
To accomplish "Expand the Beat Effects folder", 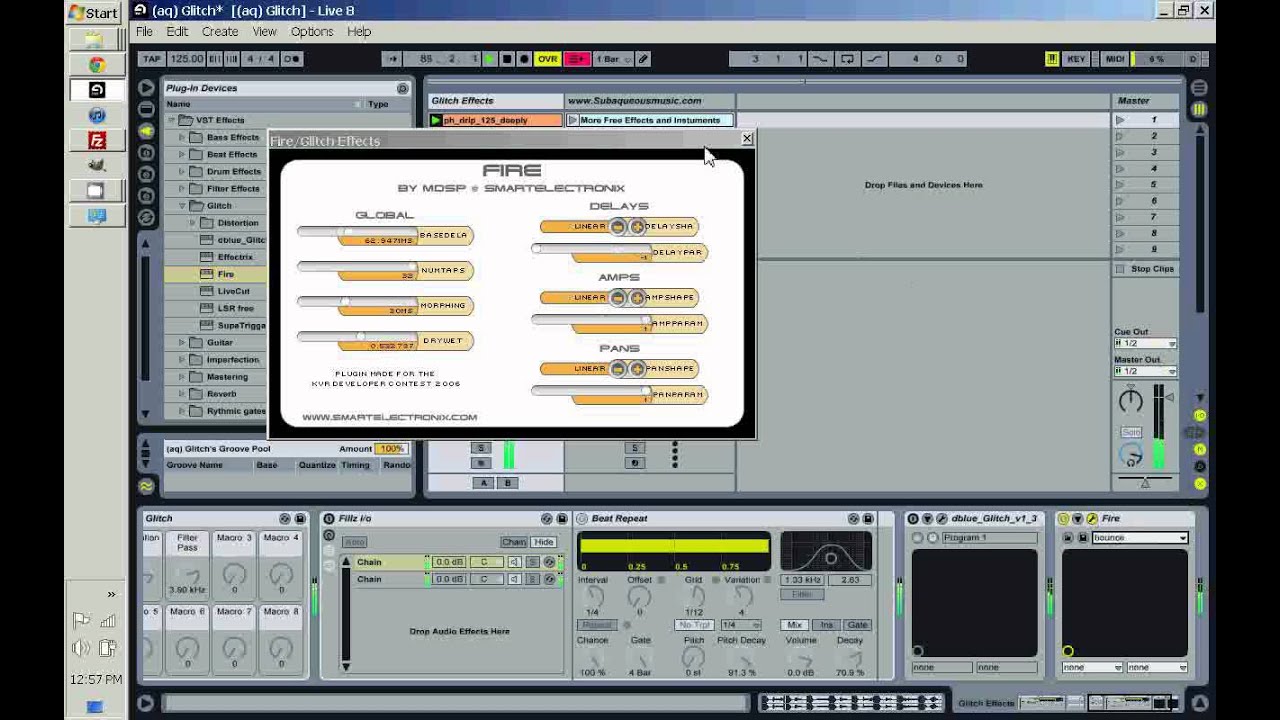I will (x=182, y=154).
